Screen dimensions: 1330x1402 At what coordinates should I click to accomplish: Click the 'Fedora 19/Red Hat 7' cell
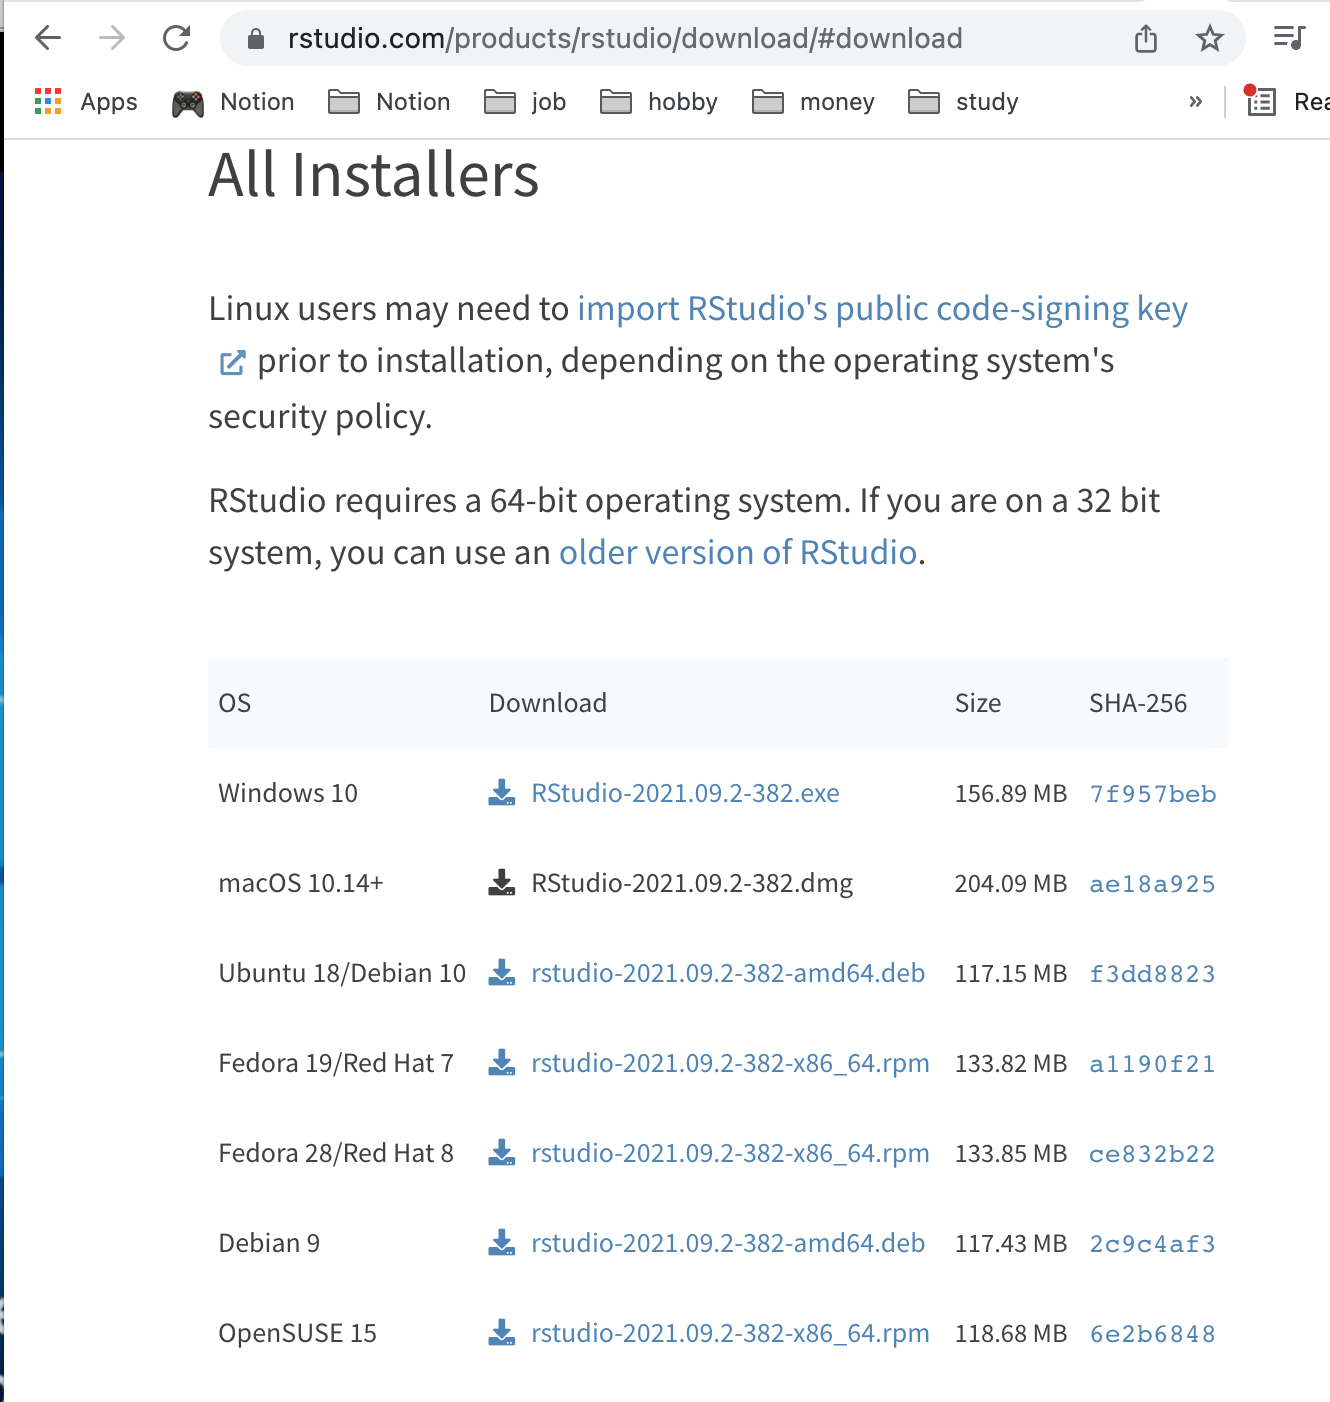click(x=336, y=1063)
